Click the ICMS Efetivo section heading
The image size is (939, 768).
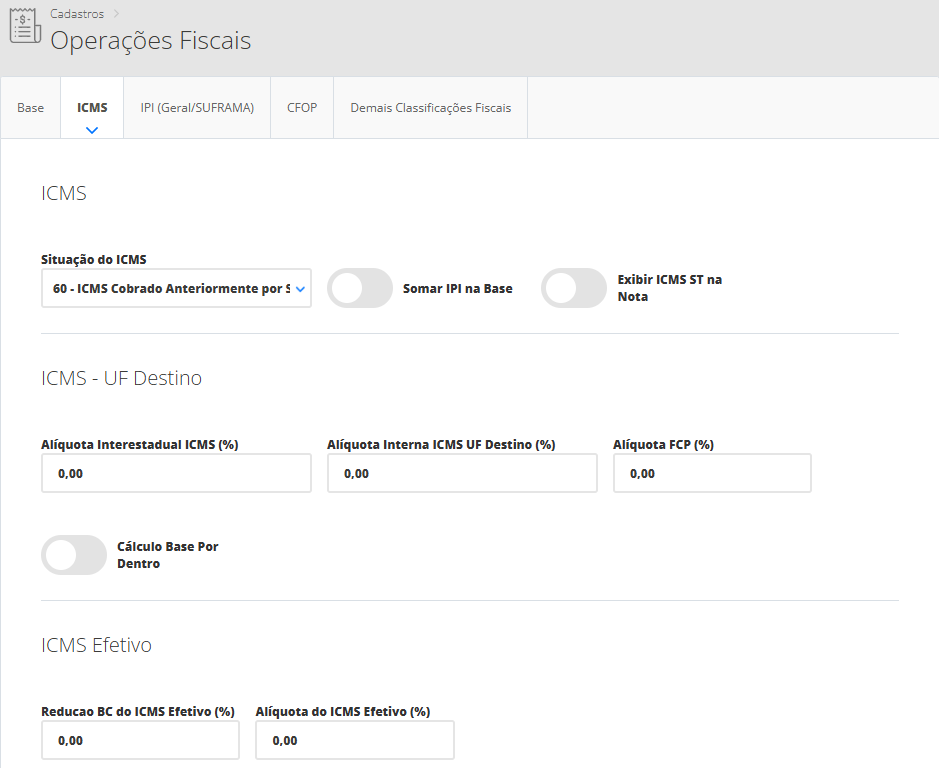pos(96,645)
